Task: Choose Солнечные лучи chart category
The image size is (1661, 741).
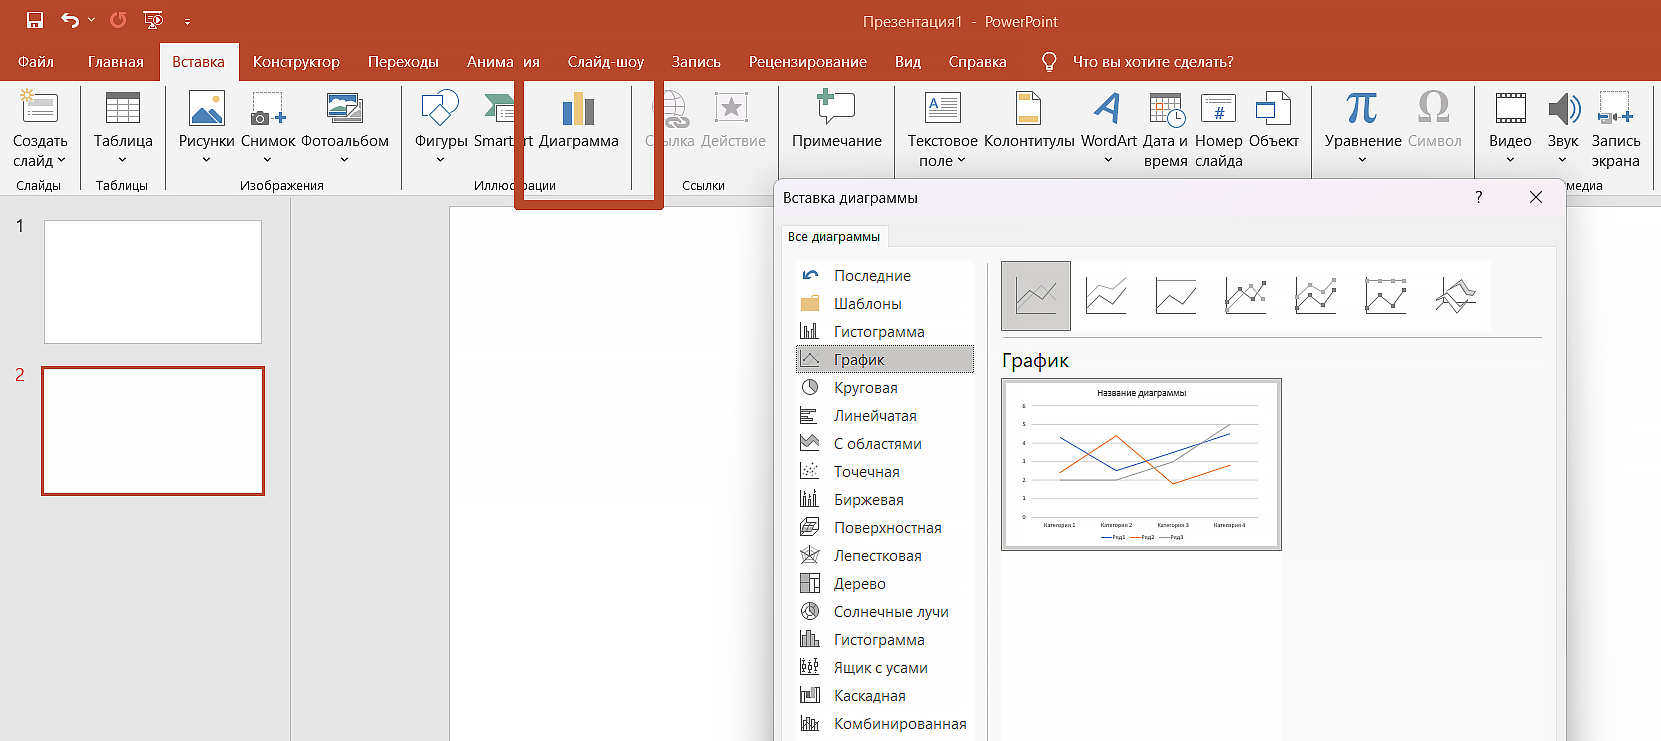Action: [885, 612]
